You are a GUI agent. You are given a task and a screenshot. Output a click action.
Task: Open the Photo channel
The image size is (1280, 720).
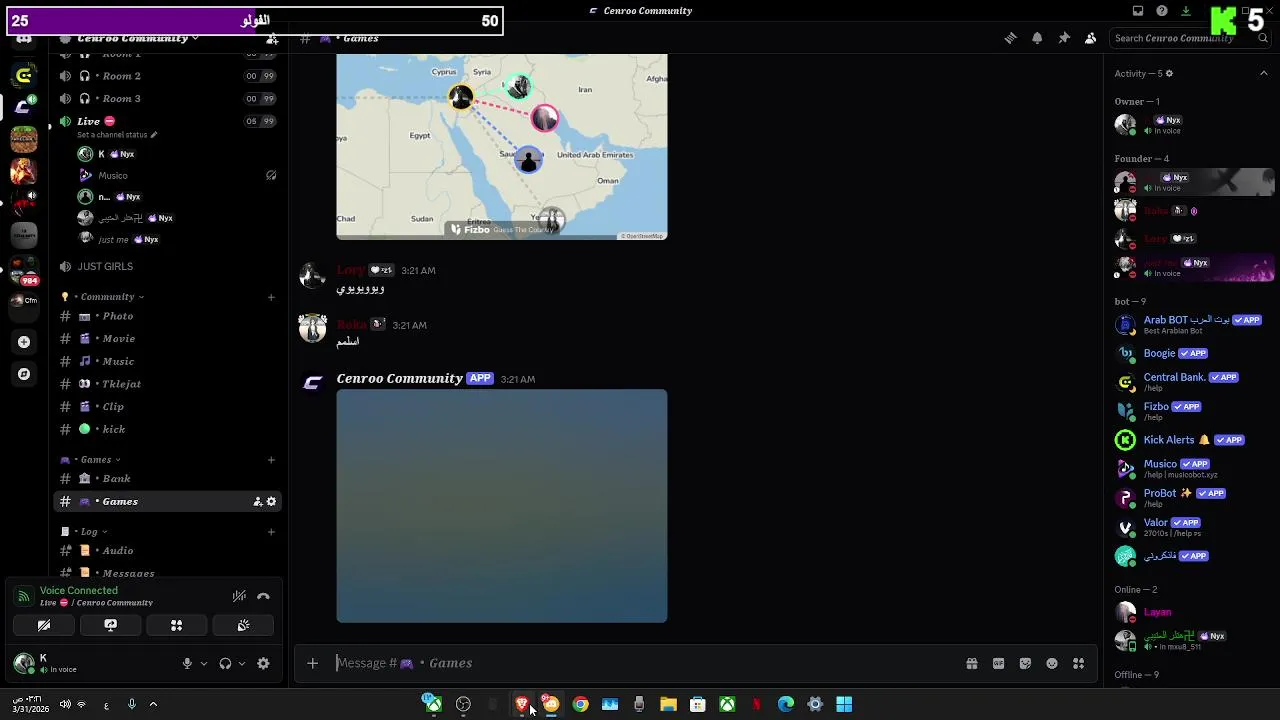[x=167, y=316]
